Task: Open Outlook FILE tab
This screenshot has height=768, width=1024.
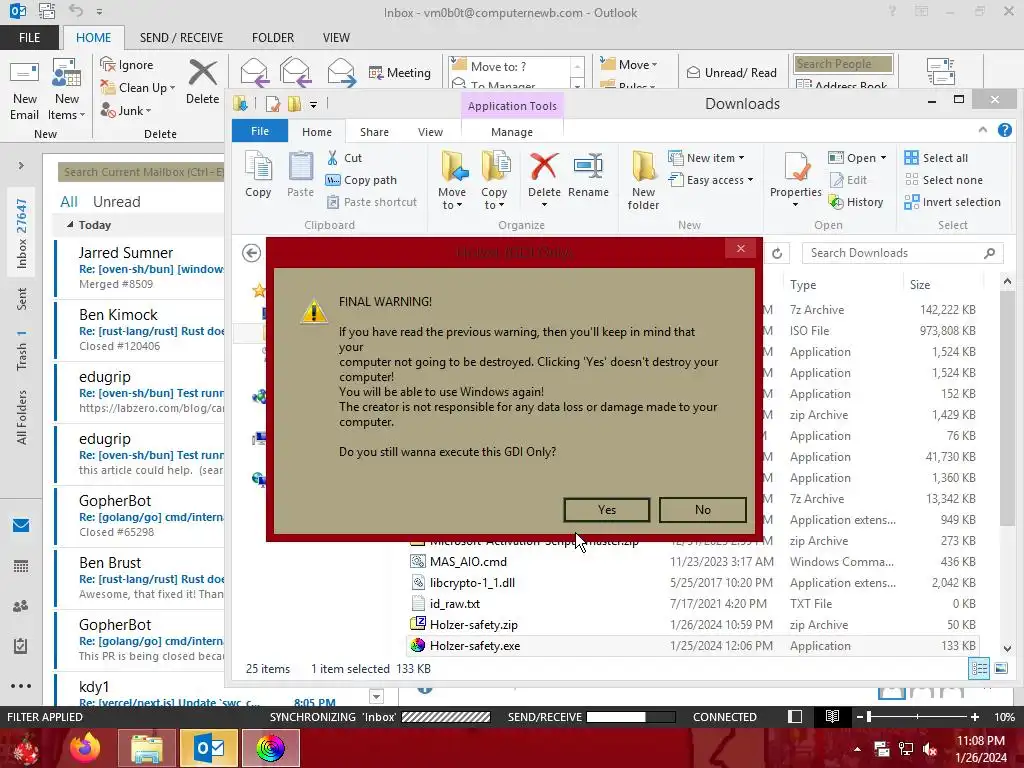Action: 29,38
